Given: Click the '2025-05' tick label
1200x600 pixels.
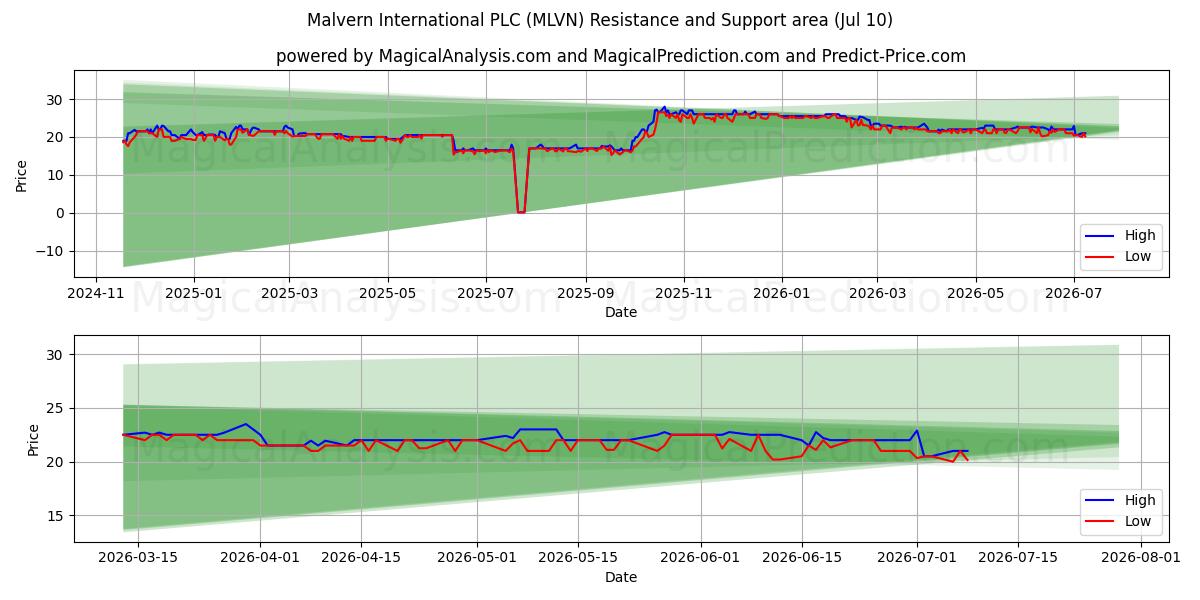Looking at the screenshot, I should pos(387,293).
